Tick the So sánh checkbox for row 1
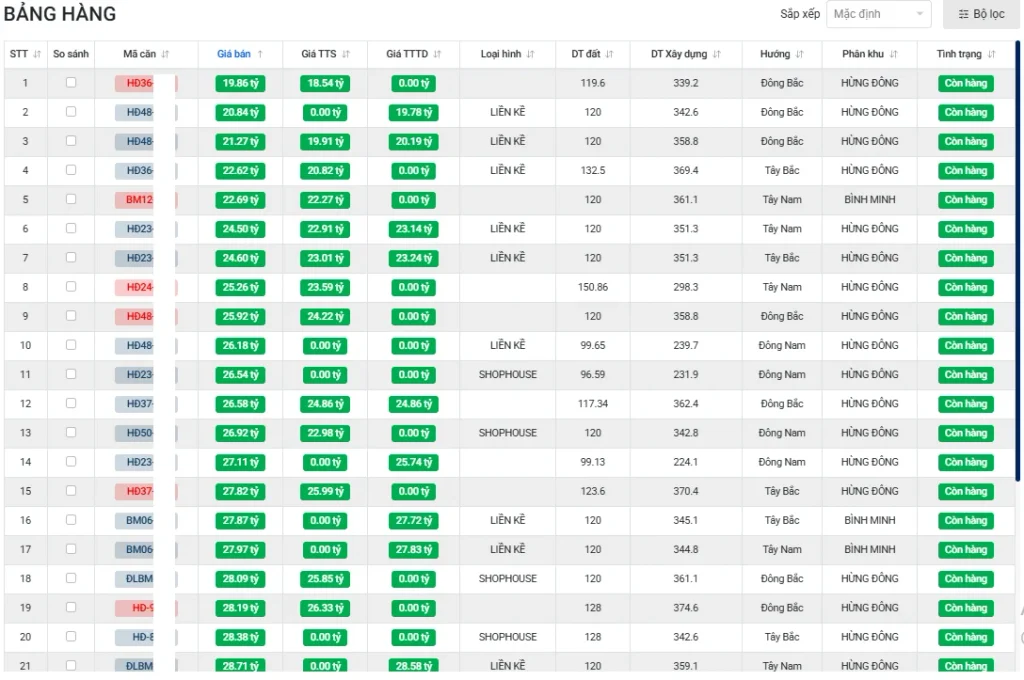The image size is (1024, 680). click(x=71, y=82)
